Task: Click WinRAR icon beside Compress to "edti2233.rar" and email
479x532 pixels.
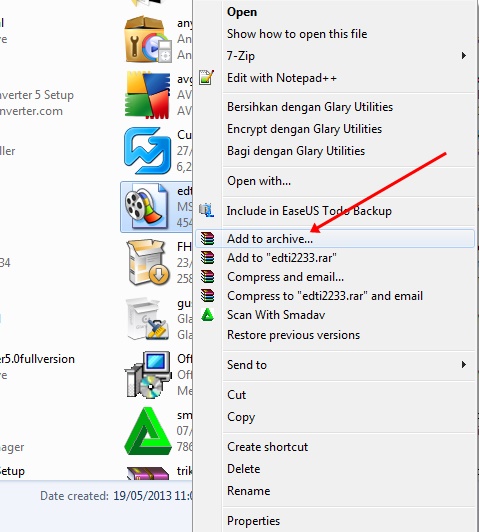Action: [x=207, y=296]
